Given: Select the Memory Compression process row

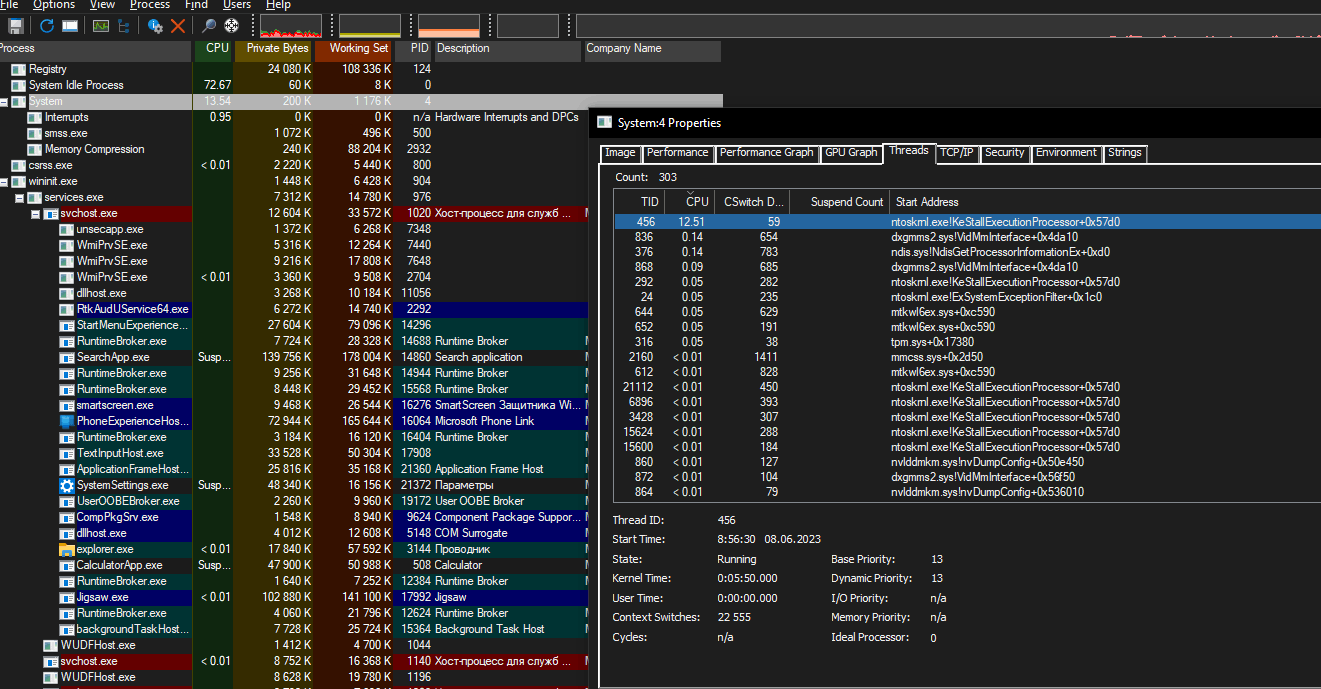Looking at the screenshot, I should [x=360, y=149].
